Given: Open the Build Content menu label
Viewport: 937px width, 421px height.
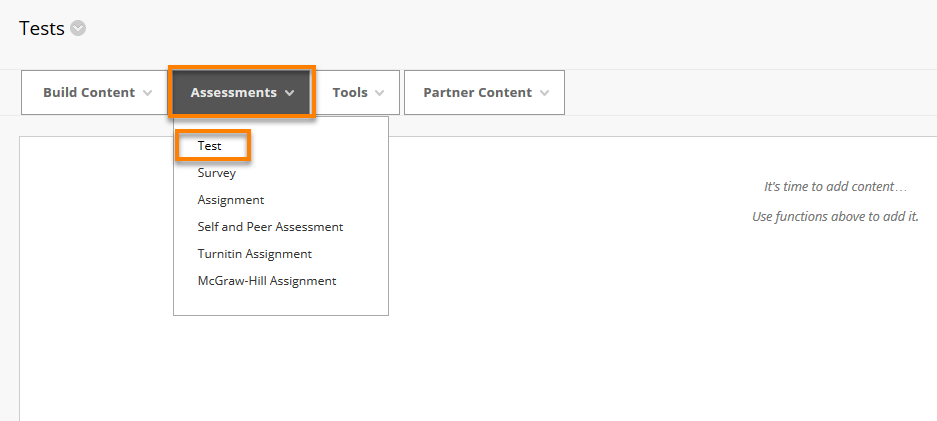Looking at the screenshot, I should pyautogui.click(x=89, y=93).
